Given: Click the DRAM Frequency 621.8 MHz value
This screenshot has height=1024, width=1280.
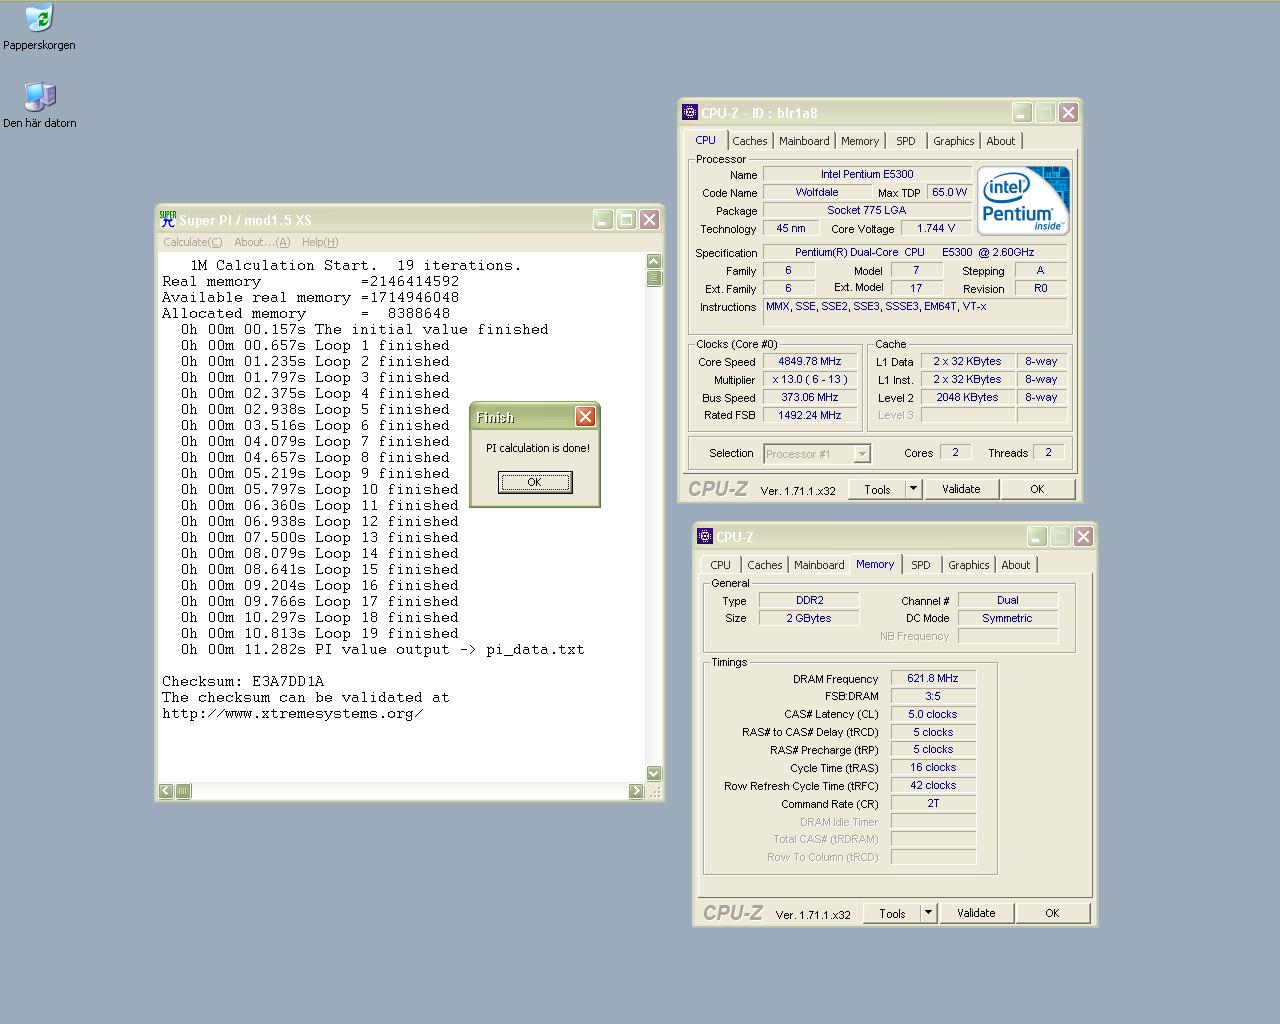Looking at the screenshot, I should [x=933, y=678].
